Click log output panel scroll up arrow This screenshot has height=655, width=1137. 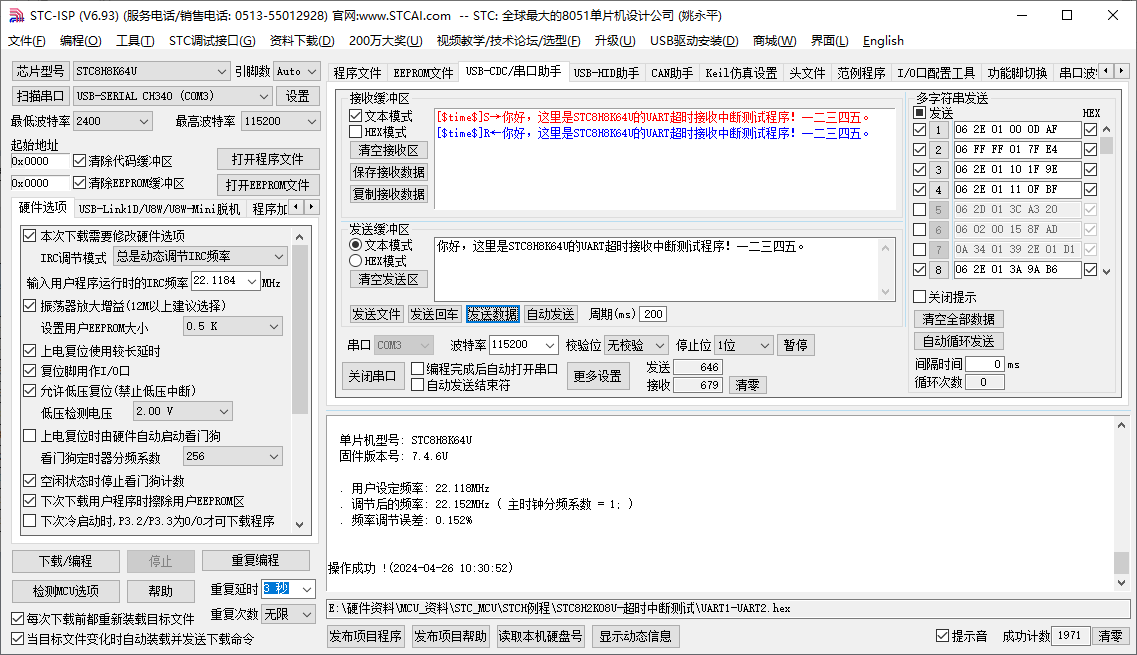tap(1121, 425)
